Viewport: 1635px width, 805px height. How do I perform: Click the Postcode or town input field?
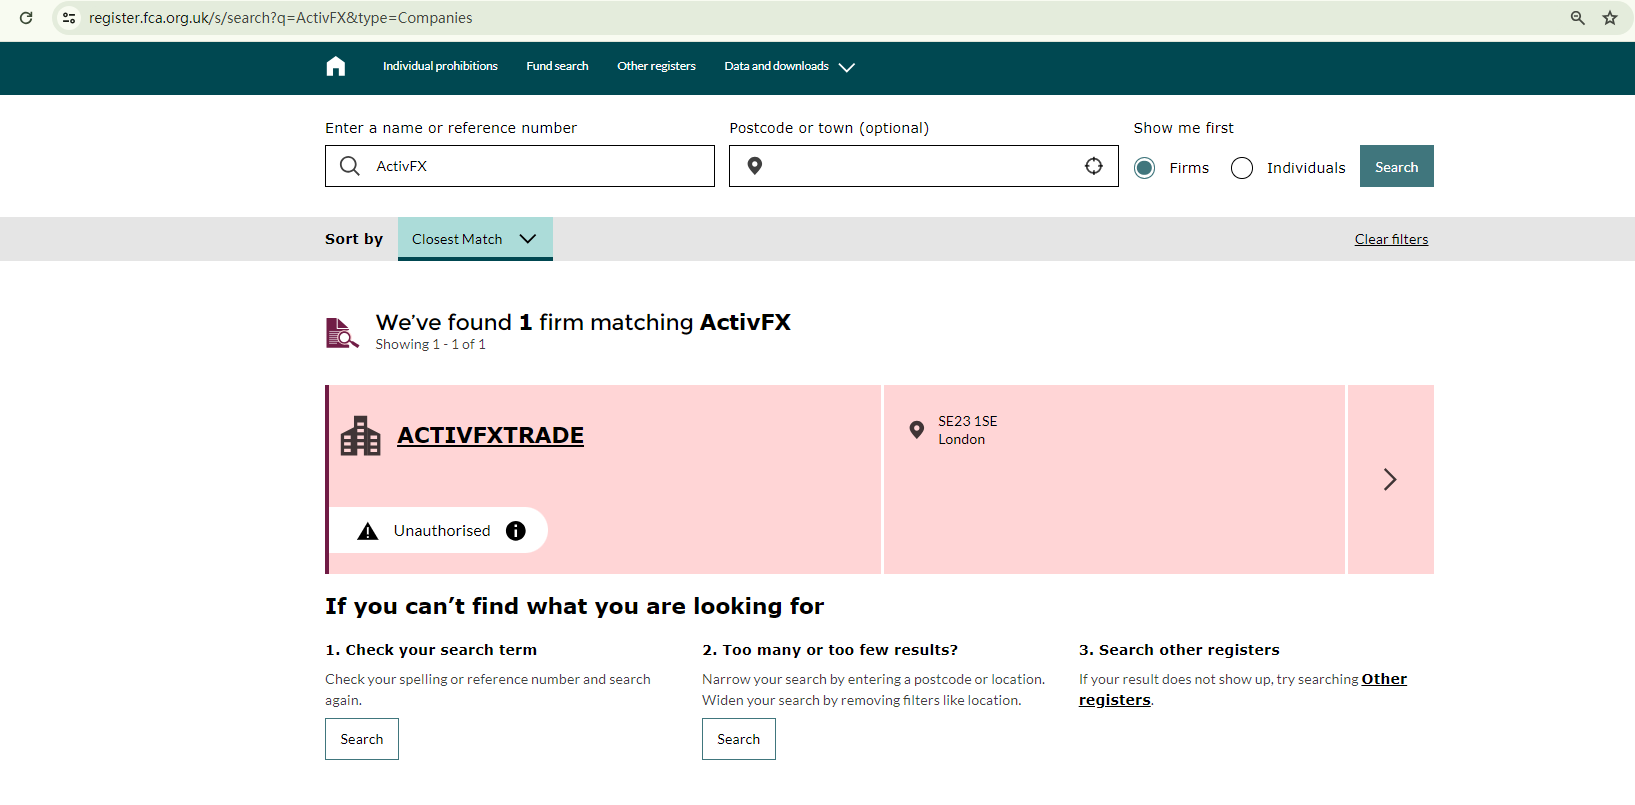pyautogui.click(x=920, y=166)
